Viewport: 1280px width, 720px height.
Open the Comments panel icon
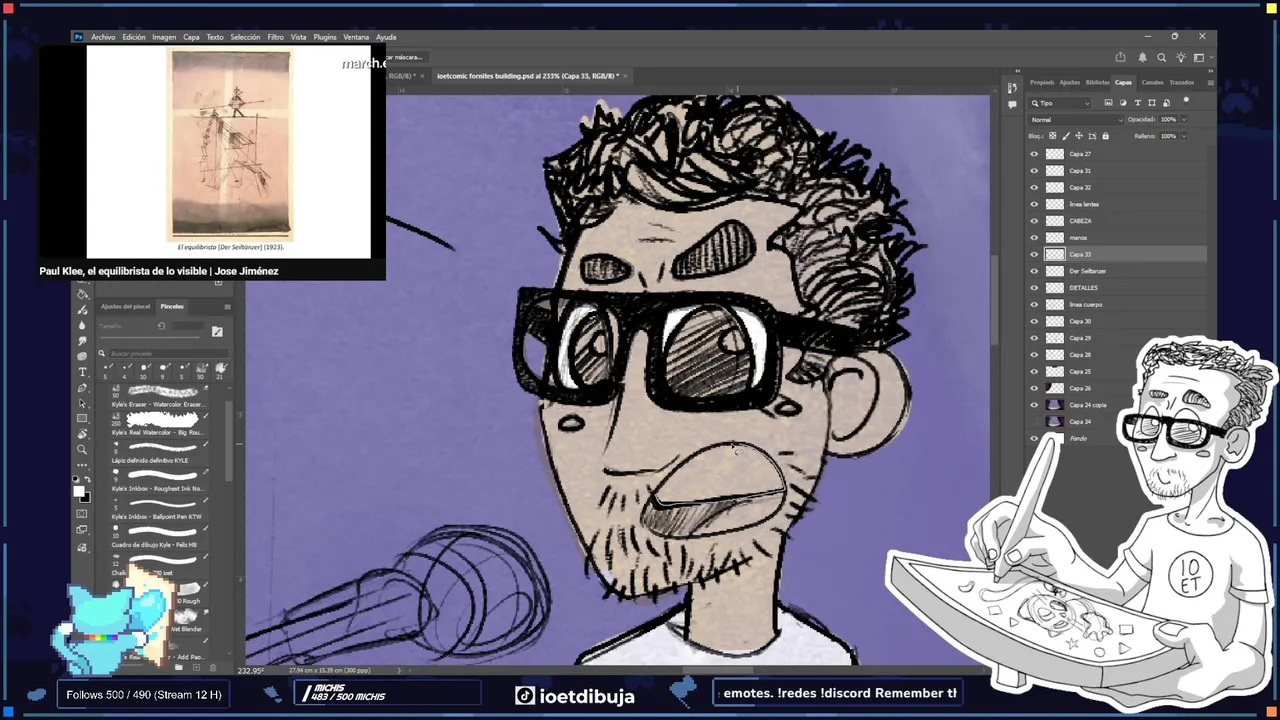[x=1012, y=104]
